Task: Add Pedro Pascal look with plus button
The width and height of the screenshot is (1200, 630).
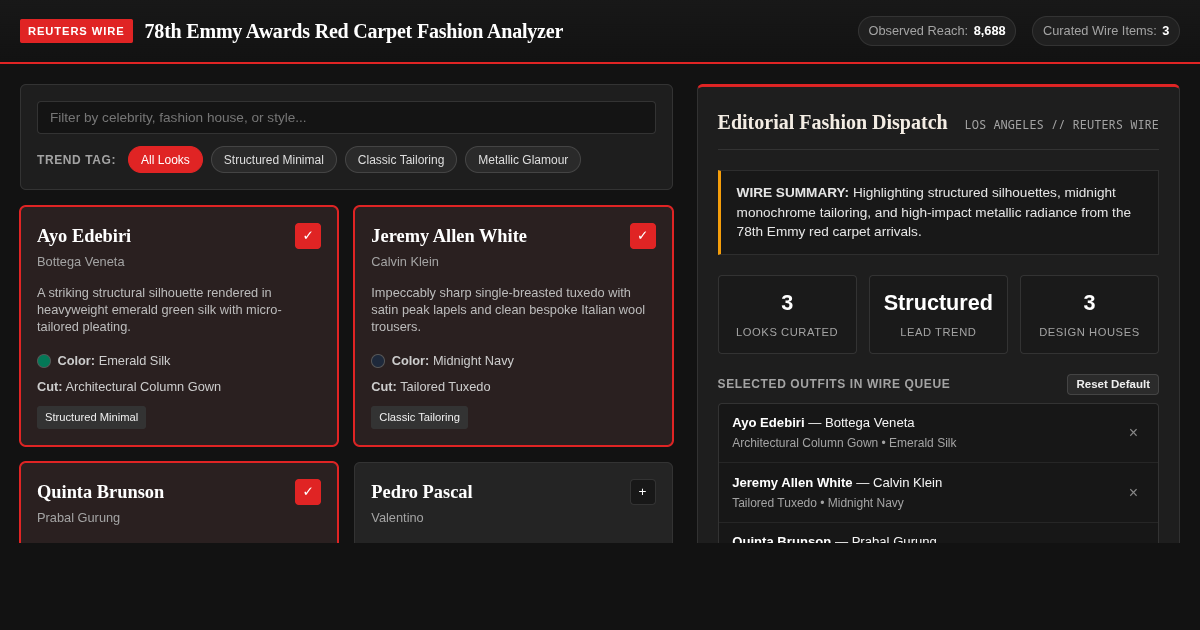Action: (x=643, y=492)
